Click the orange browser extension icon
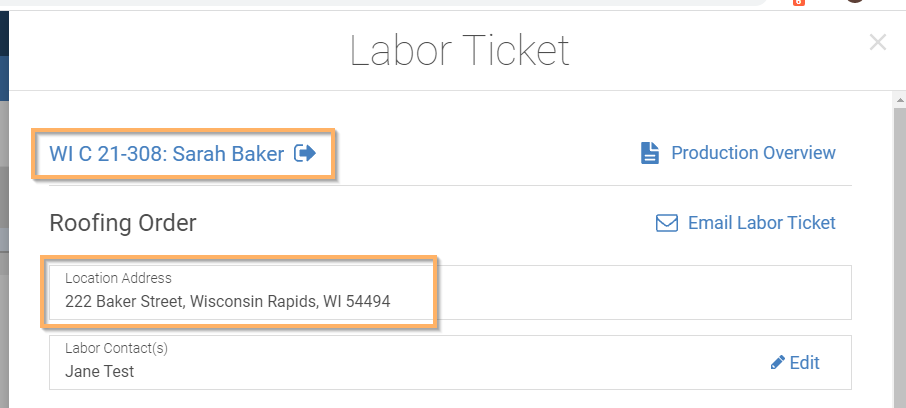Viewport: 906px width, 408px height. 799,2
